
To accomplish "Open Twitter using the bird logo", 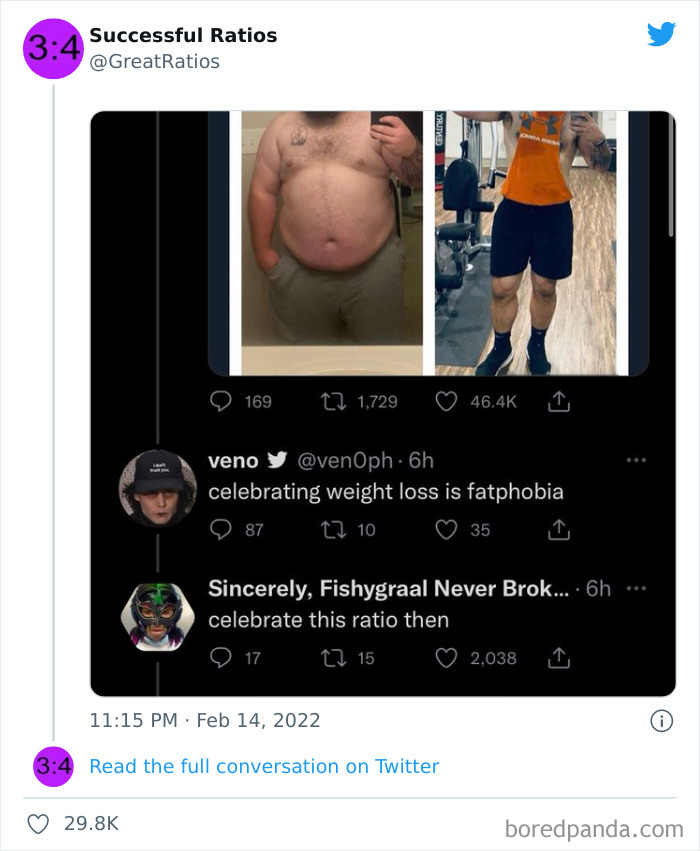I will 662,33.
